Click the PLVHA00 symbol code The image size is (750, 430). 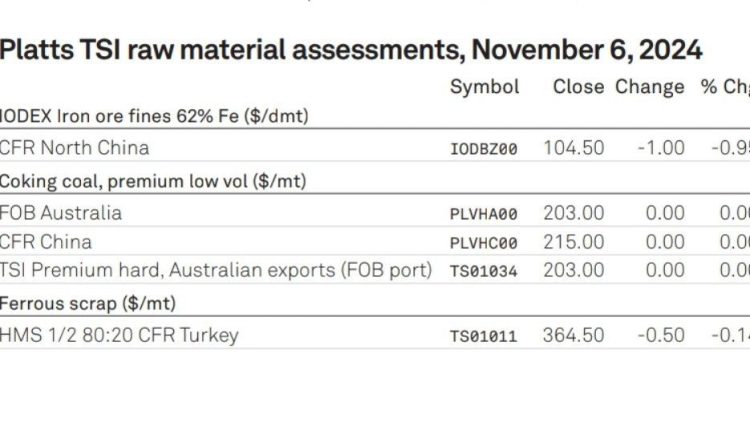coord(484,214)
